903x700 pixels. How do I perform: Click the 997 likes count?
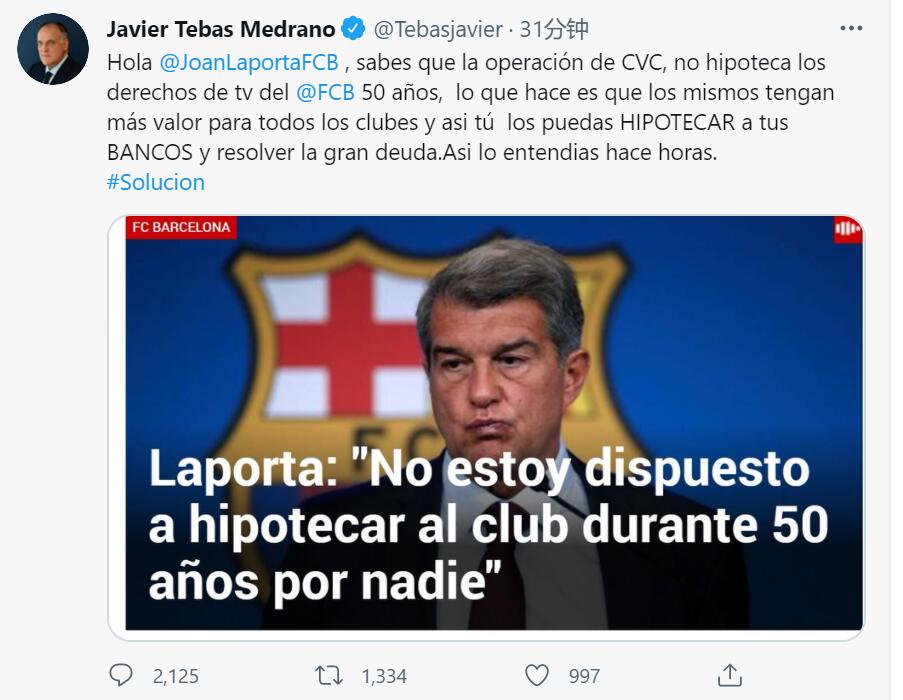click(x=585, y=676)
